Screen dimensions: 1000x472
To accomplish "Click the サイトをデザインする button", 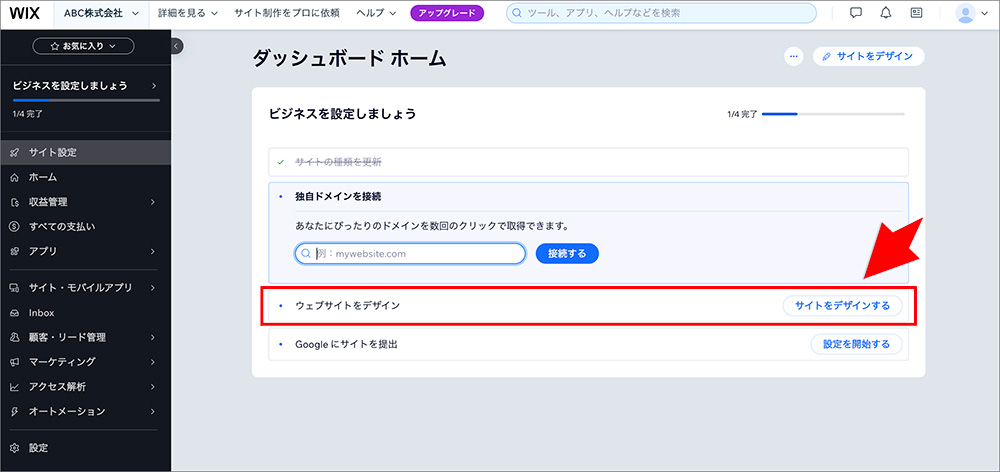I will click(842, 306).
